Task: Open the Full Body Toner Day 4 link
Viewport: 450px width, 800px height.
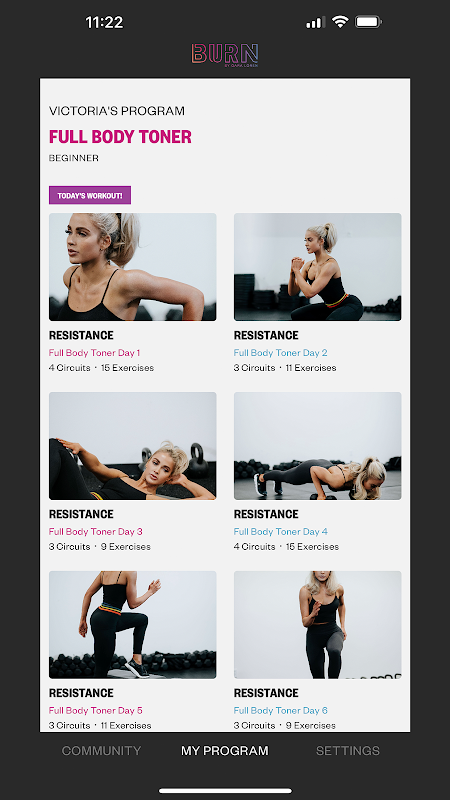Action: tap(281, 532)
